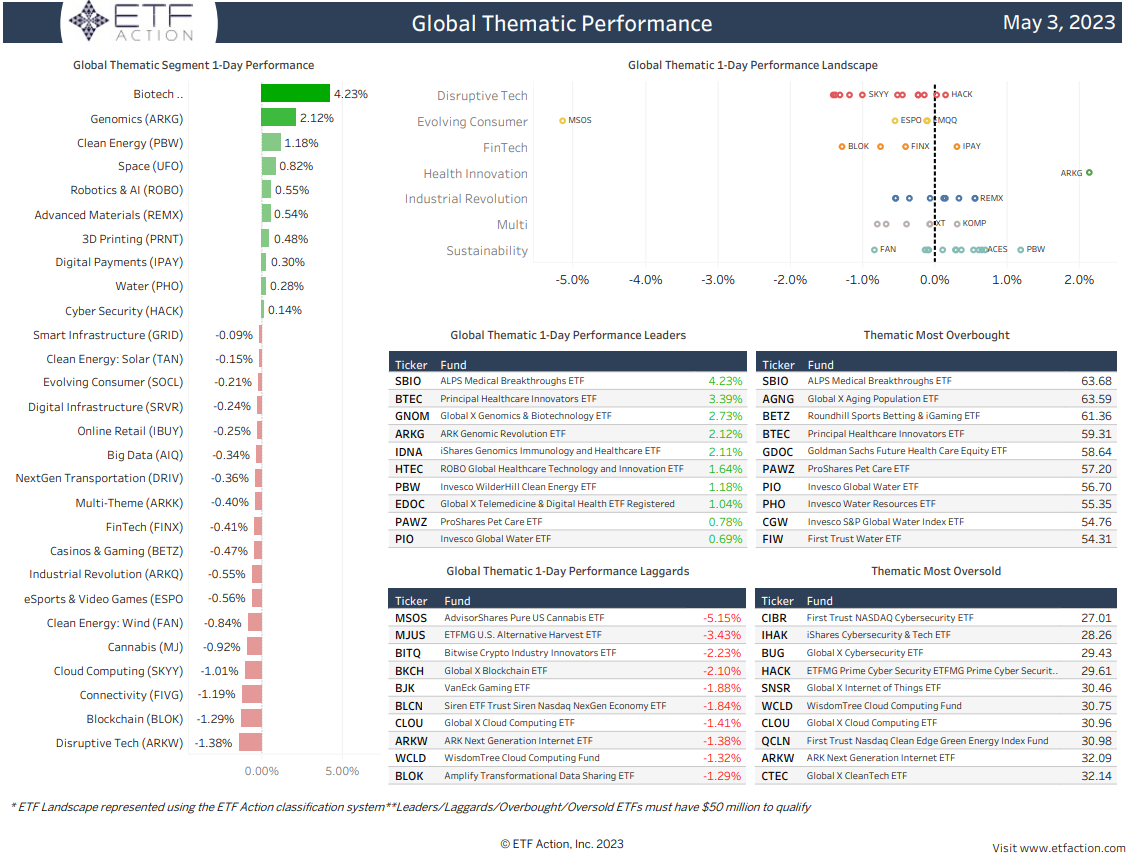Click the Clean Energy (PBW) segment label
Screen dimensions: 1131x856
tap(130, 143)
